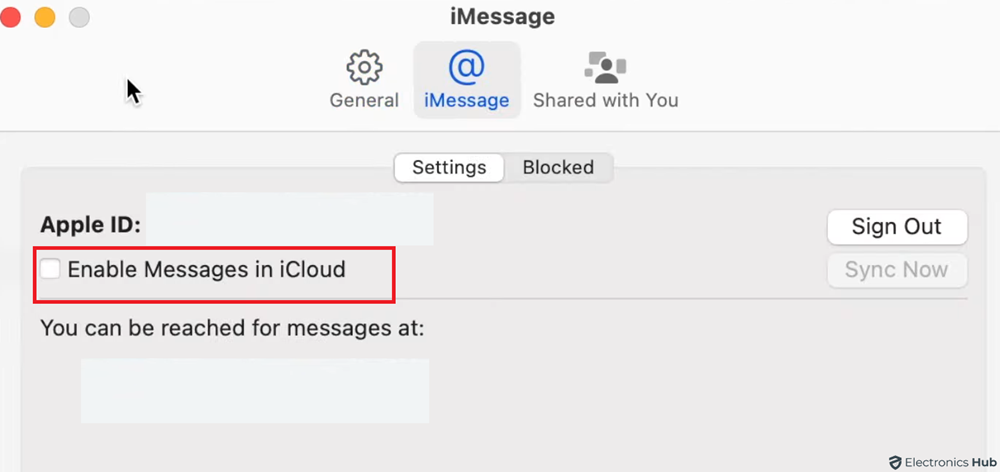Click the Apple ID account field
Image resolution: width=1000 pixels, height=472 pixels.
[290, 220]
